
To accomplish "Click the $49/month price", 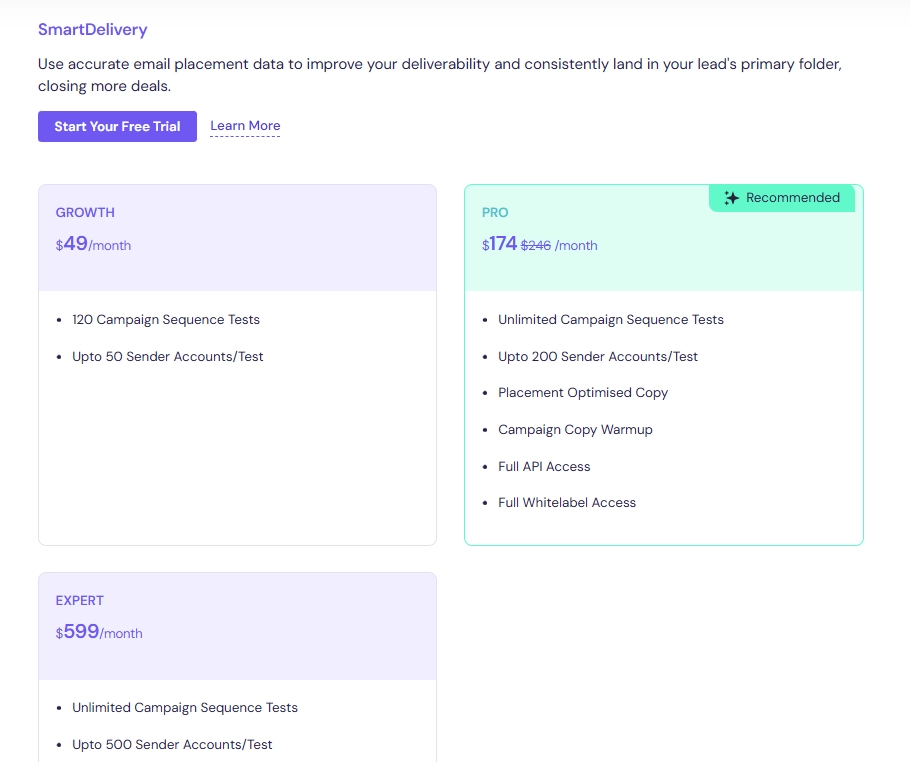I will point(93,244).
